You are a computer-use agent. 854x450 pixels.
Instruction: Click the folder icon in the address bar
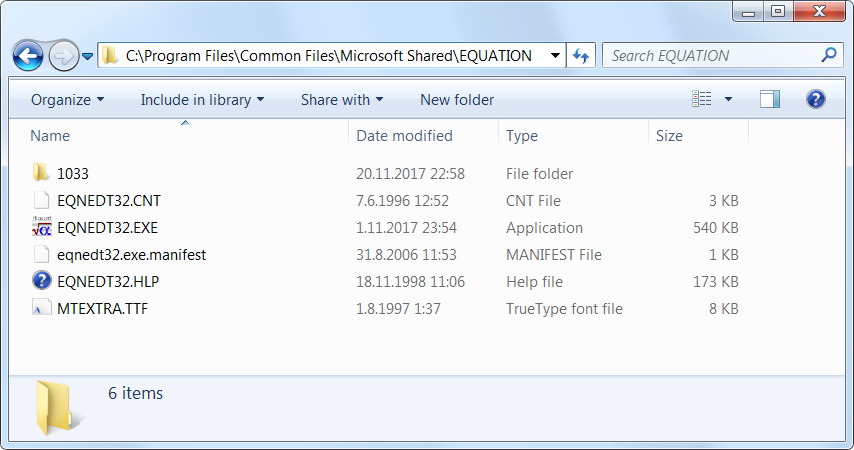point(110,55)
